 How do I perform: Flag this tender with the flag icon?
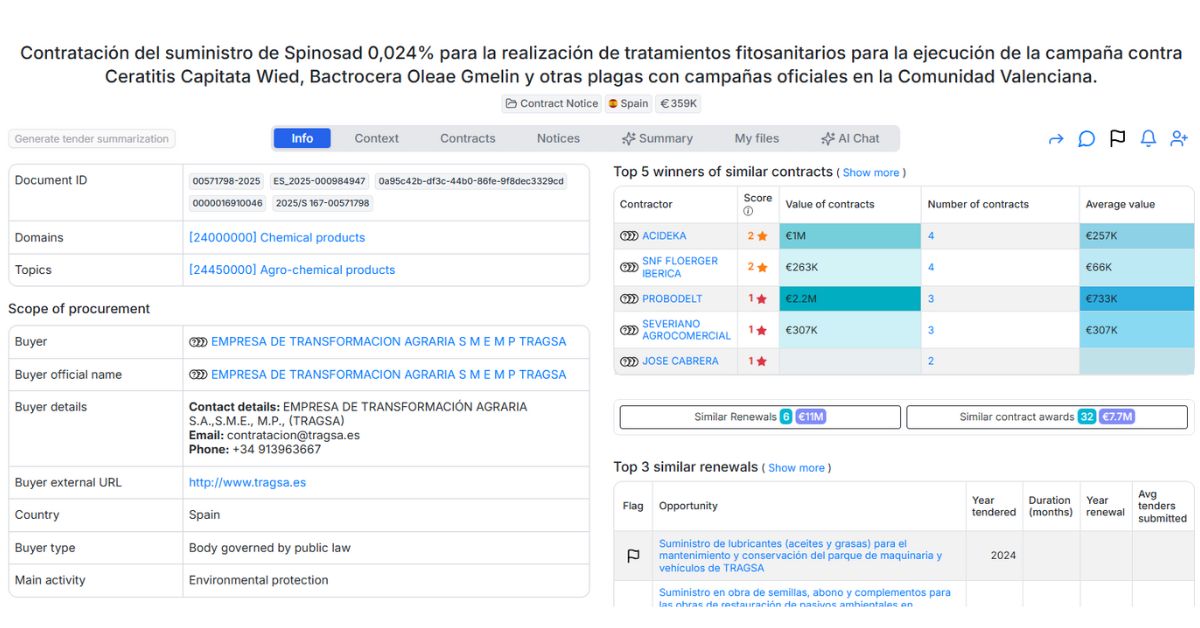(x=1117, y=139)
